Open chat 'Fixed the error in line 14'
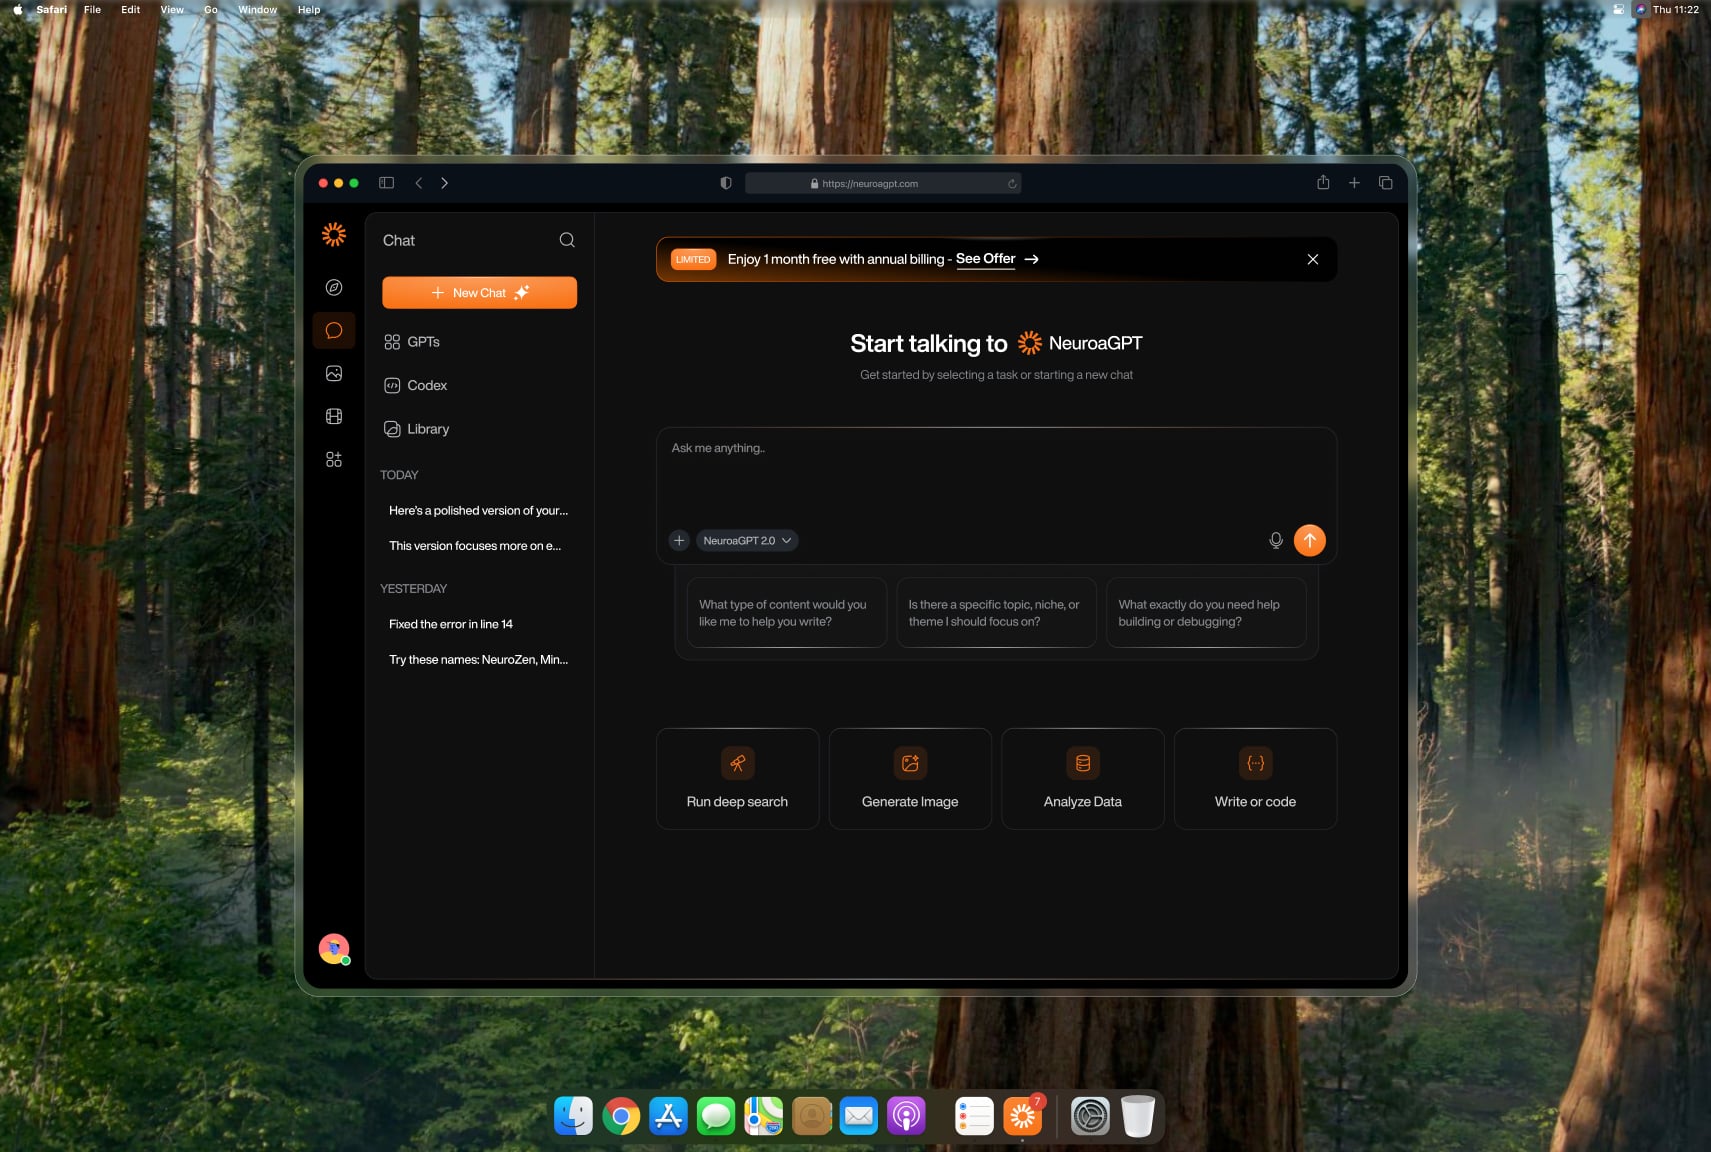The image size is (1711, 1152). [x=451, y=624]
